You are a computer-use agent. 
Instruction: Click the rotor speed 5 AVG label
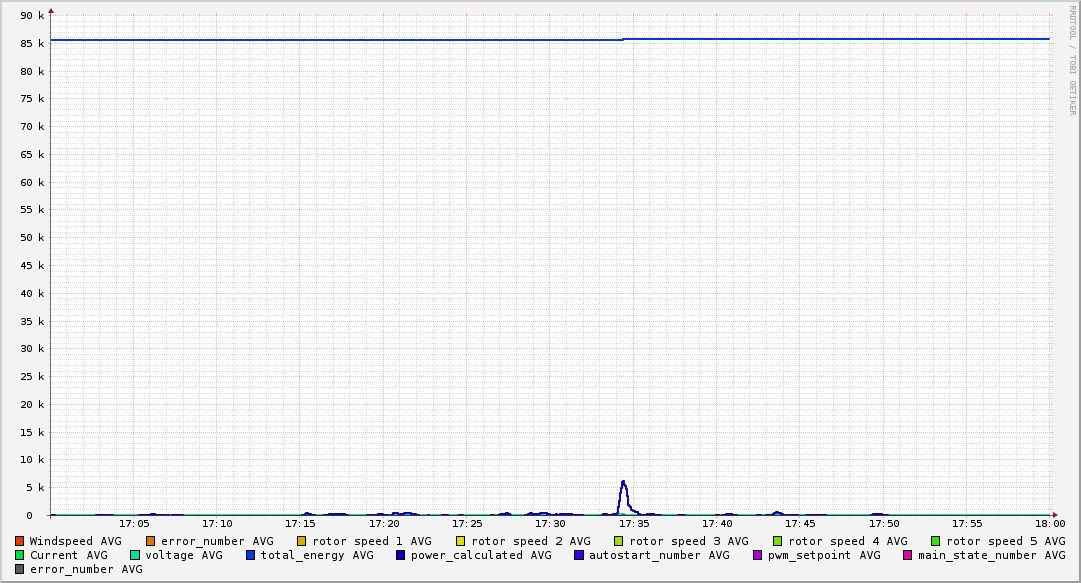pos(1005,541)
